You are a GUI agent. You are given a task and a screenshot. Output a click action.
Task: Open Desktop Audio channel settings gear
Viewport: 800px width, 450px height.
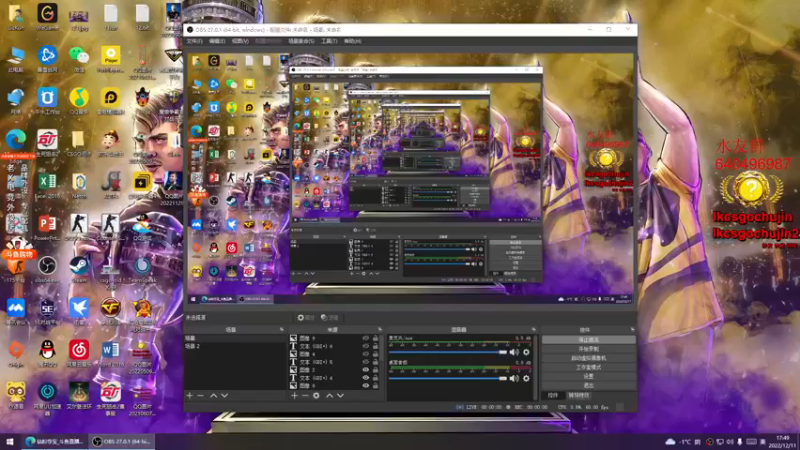[526, 378]
